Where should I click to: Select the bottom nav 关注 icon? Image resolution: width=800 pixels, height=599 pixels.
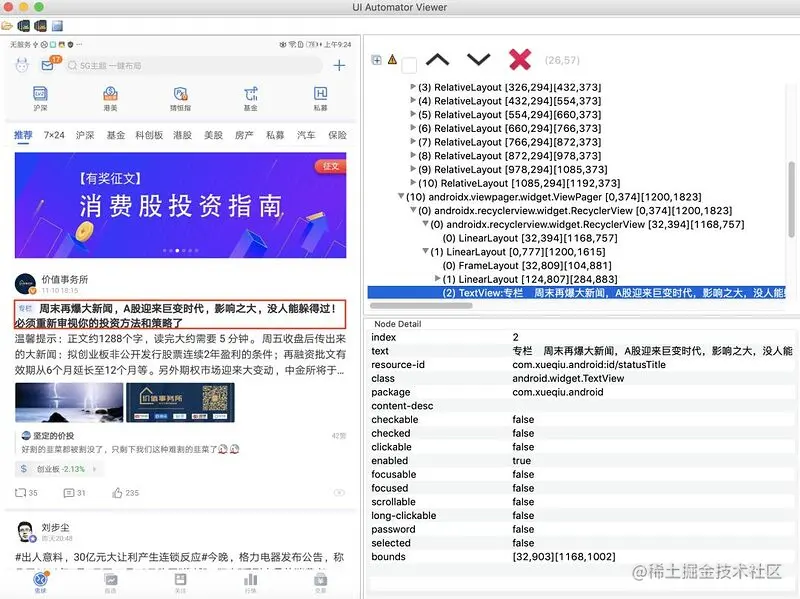point(180,582)
